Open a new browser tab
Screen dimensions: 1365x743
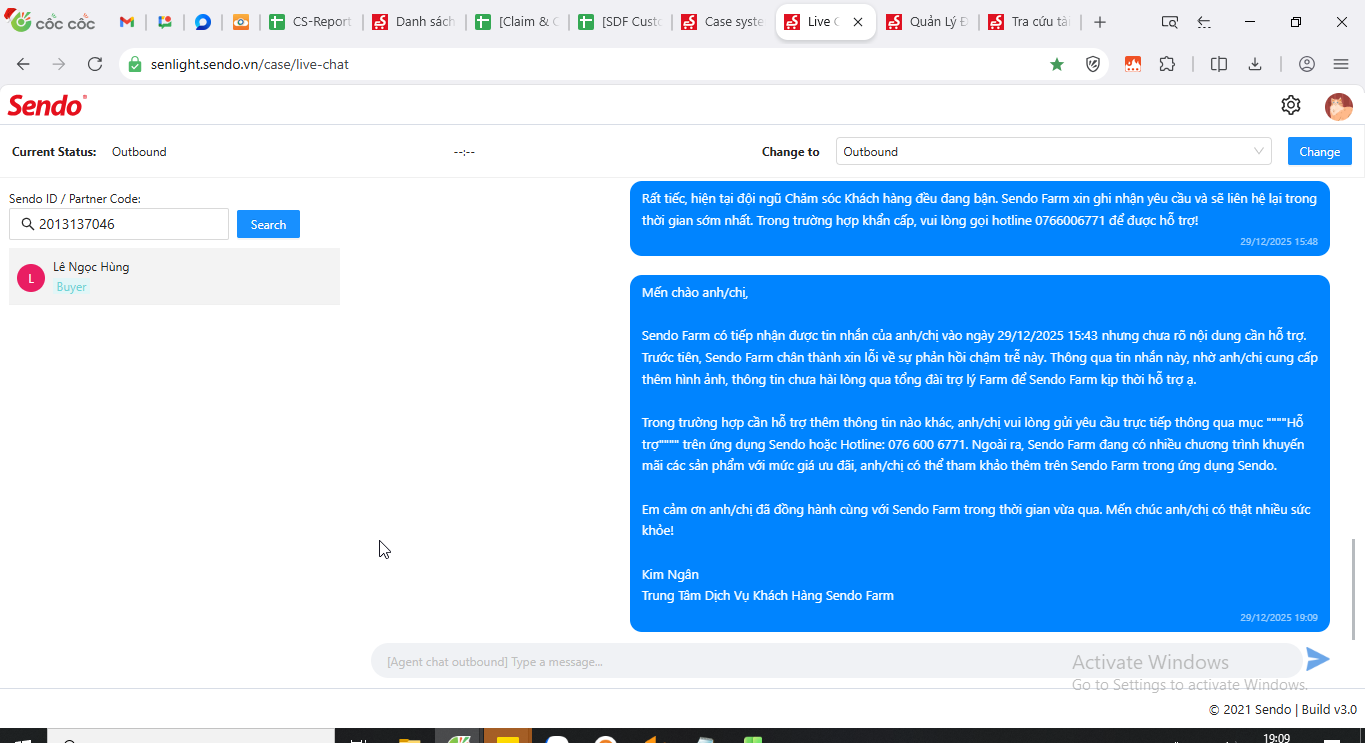1100,22
